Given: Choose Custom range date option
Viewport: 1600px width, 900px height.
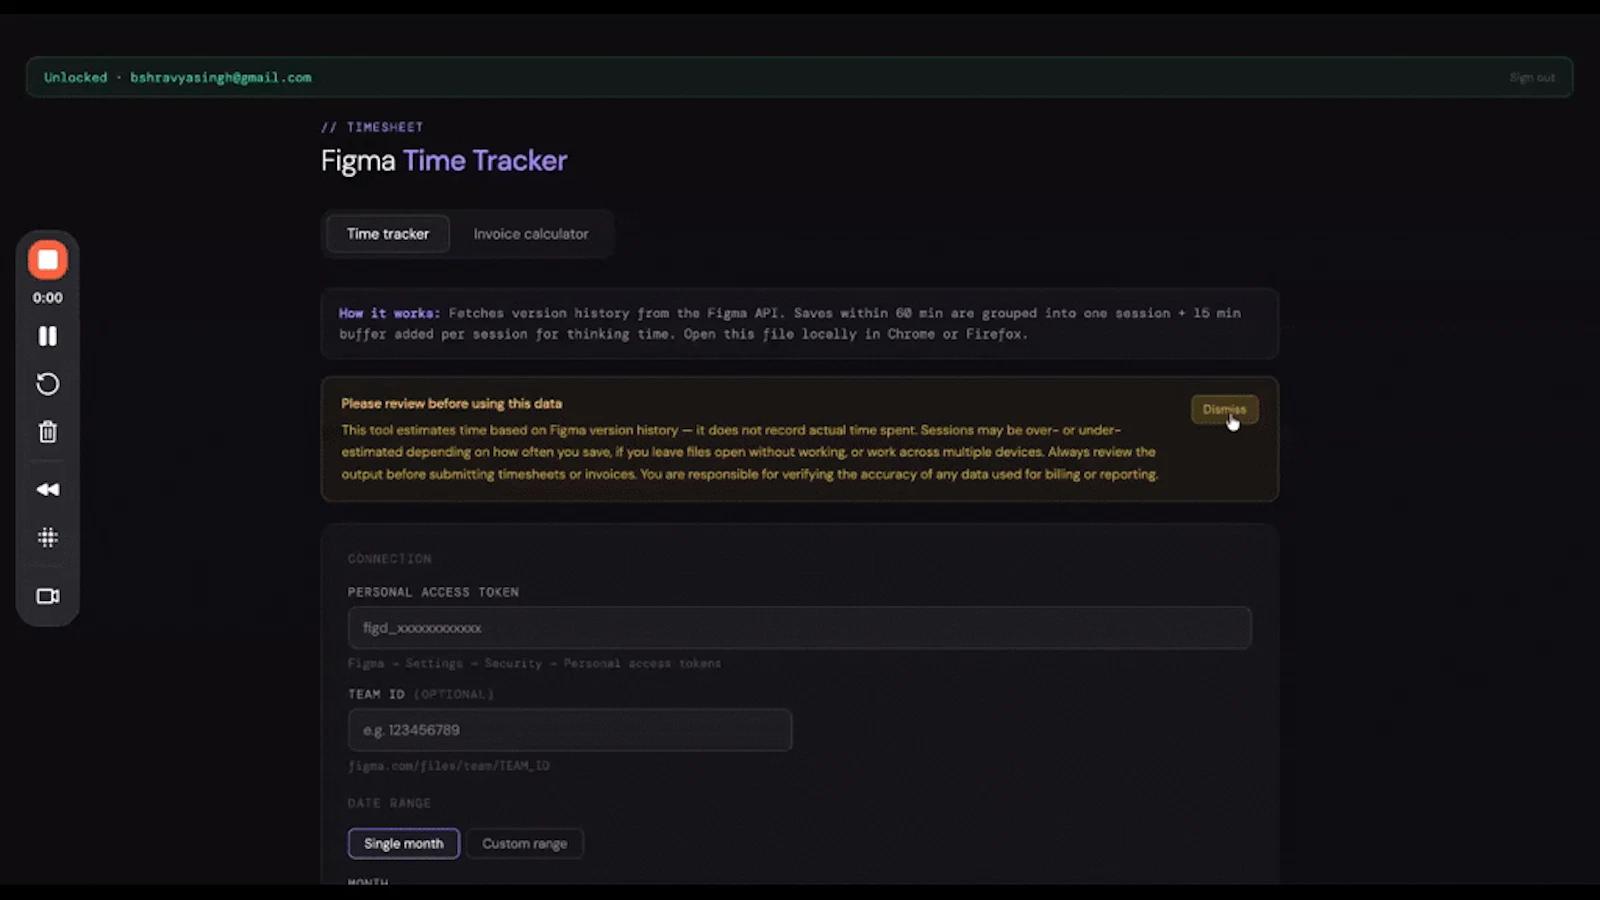Looking at the screenshot, I should (x=525, y=843).
